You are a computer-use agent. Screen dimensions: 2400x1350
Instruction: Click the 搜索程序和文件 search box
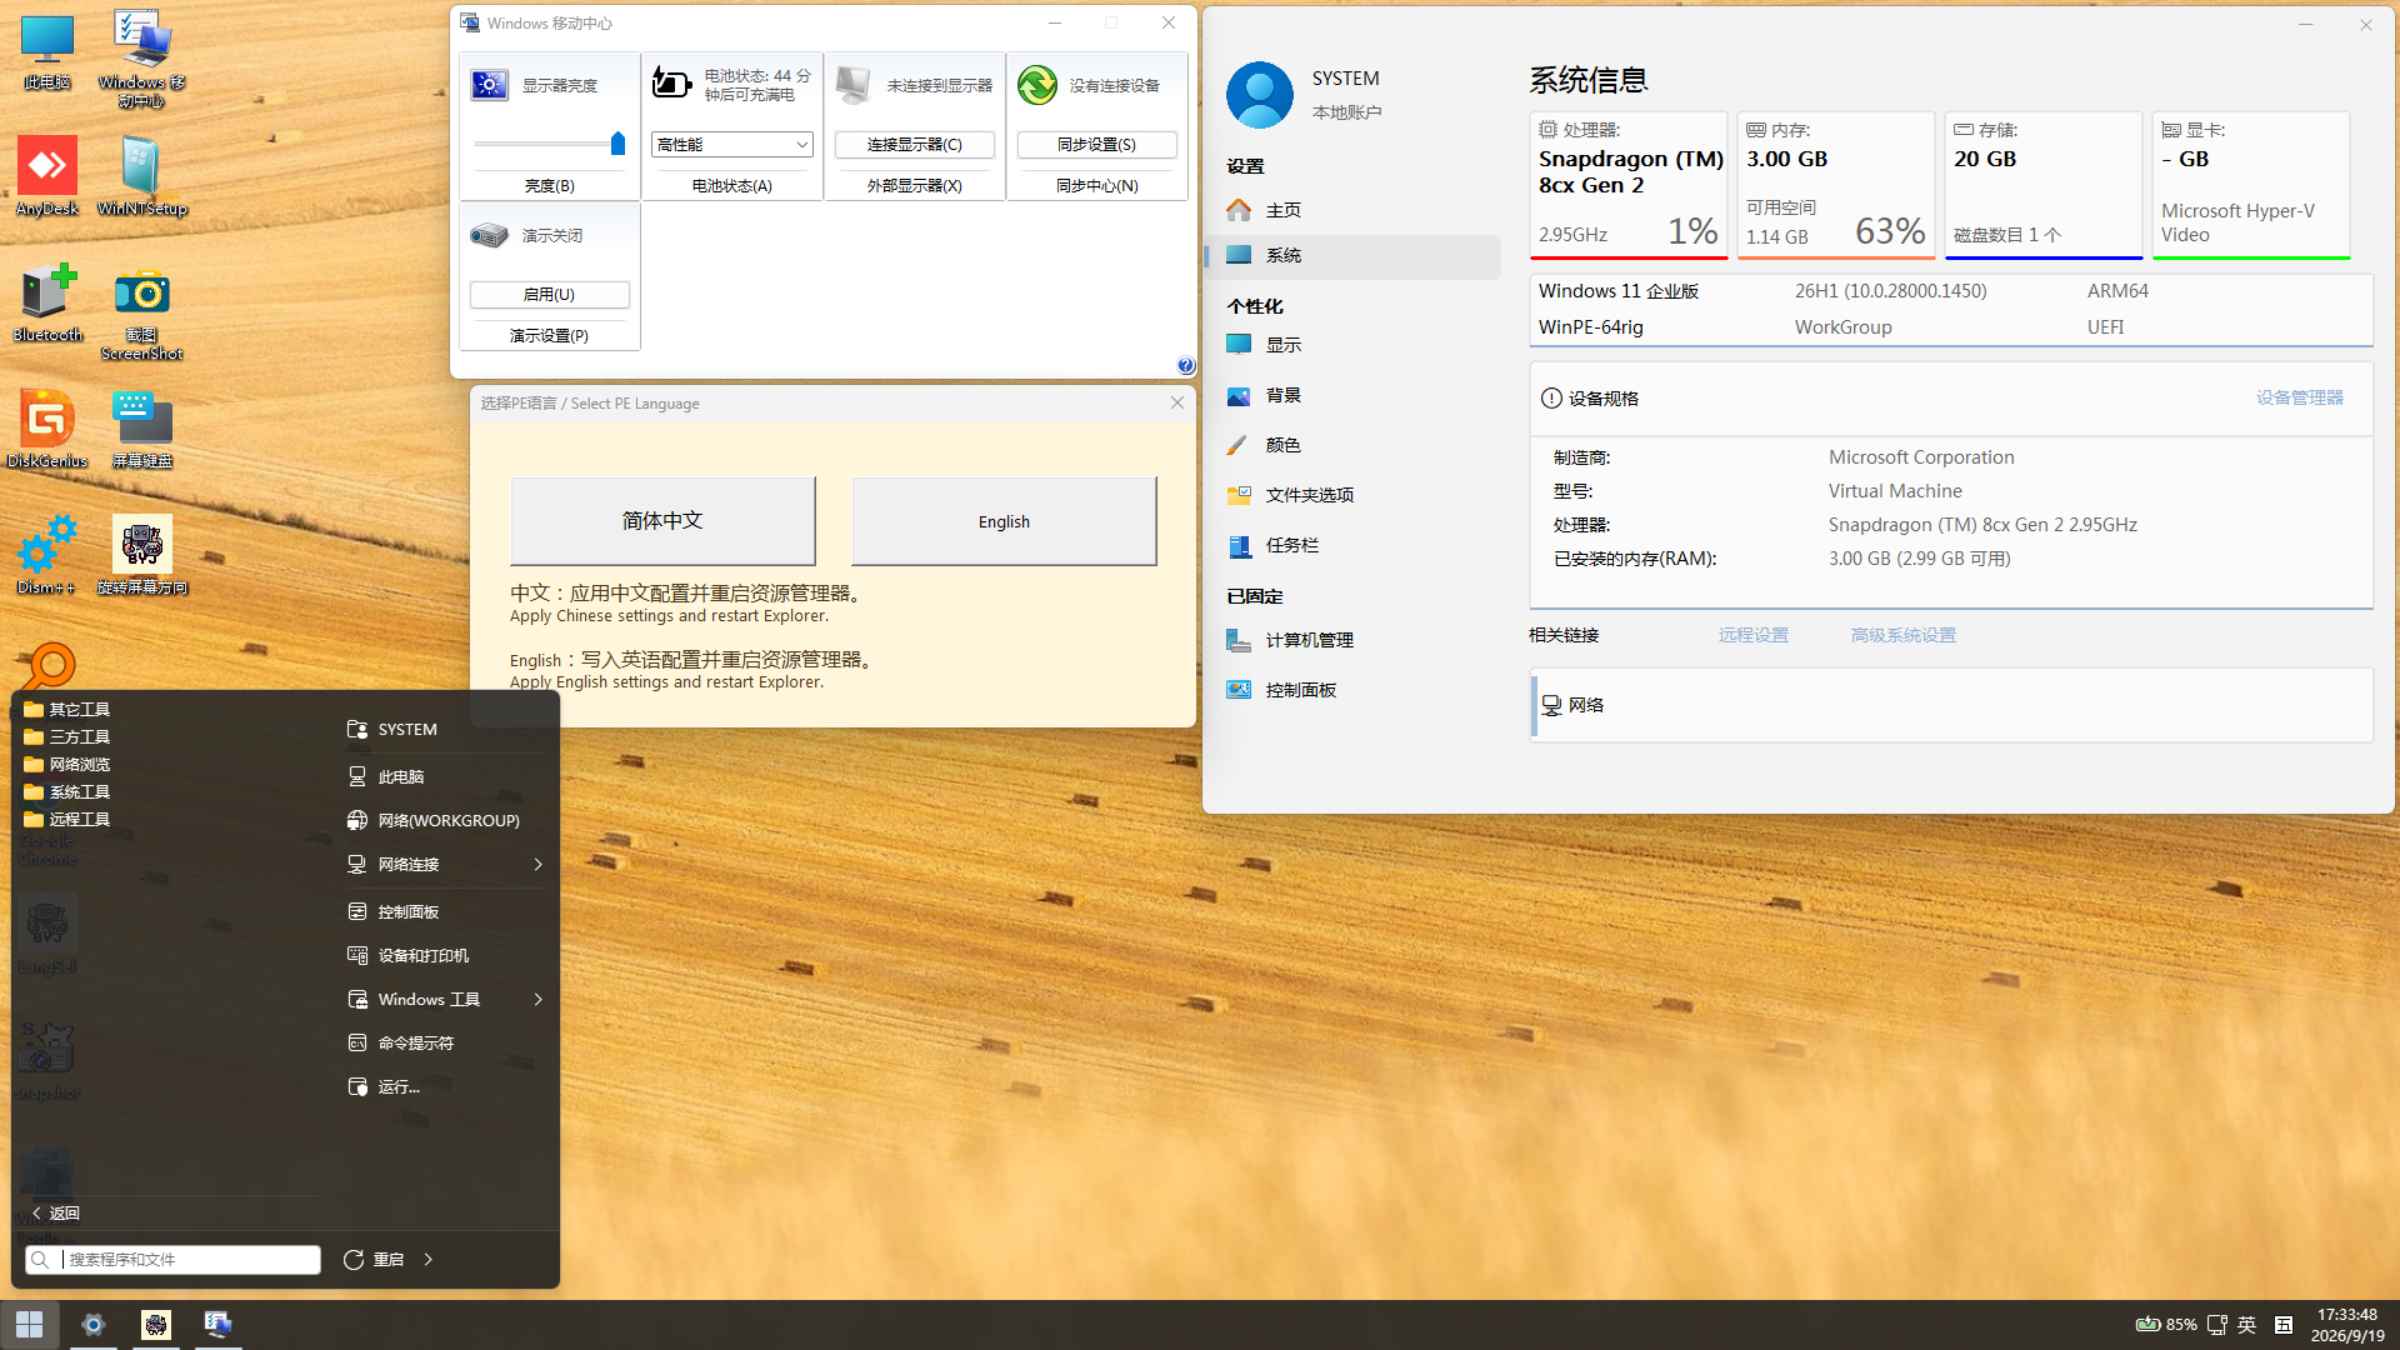[173, 1259]
